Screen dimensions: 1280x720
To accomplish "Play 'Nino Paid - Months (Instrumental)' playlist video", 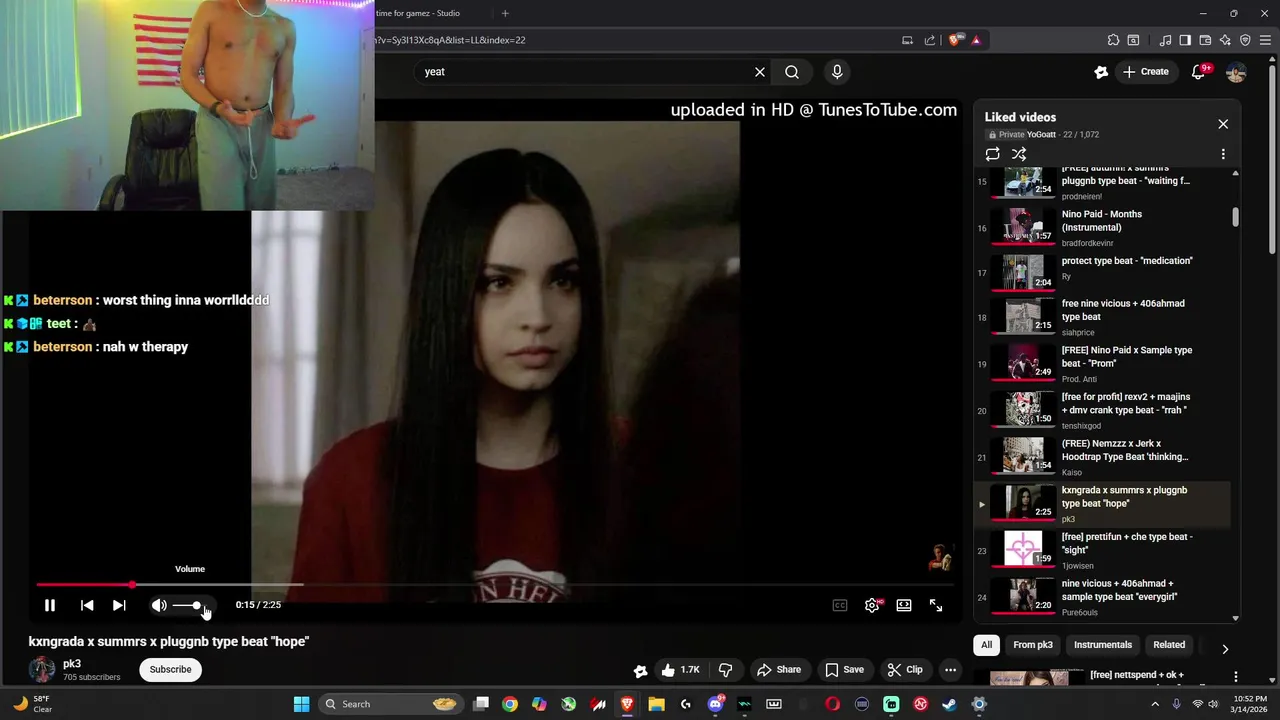I will pyautogui.click(x=1102, y=227).
